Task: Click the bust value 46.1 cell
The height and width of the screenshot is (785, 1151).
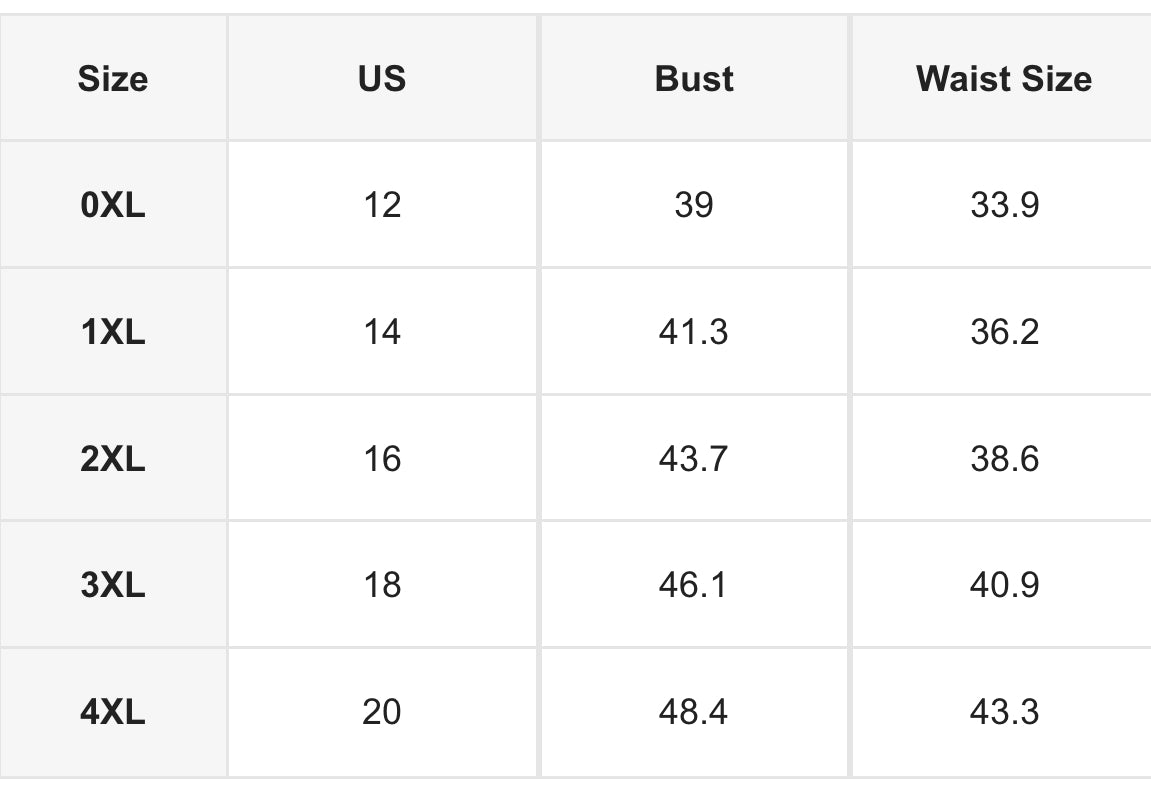Action: 694,585
